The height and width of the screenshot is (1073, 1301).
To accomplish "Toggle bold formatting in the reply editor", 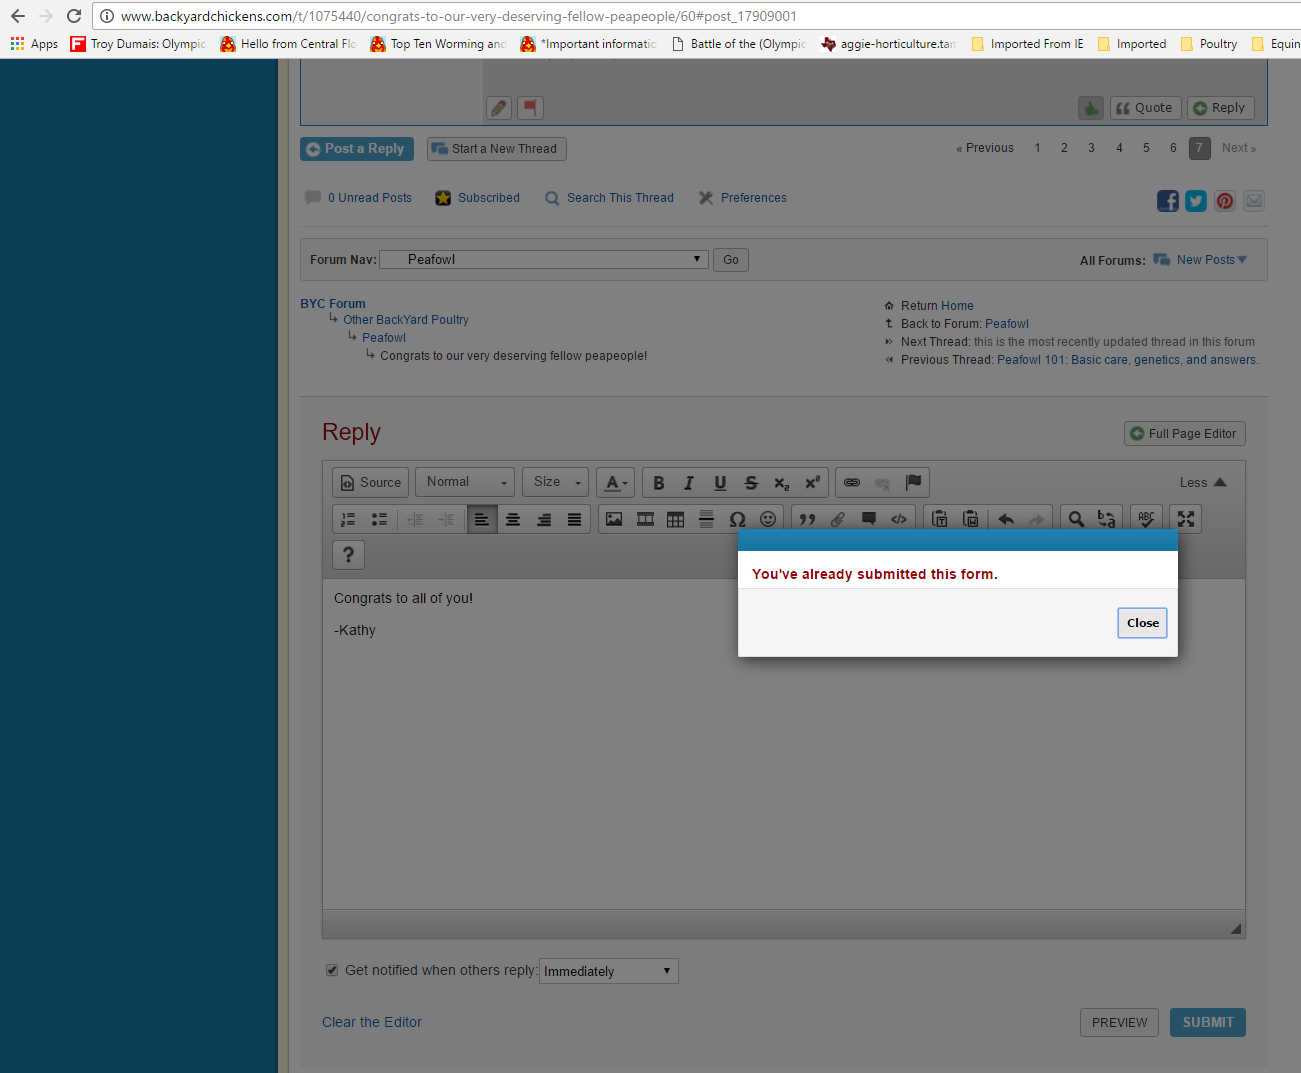I will [658, 483].
